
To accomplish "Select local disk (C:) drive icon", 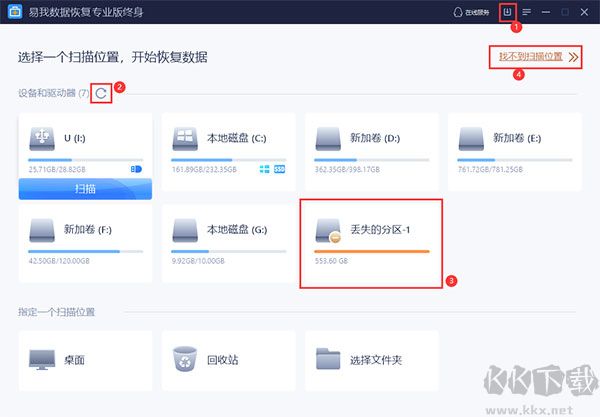I will [185, 139].
